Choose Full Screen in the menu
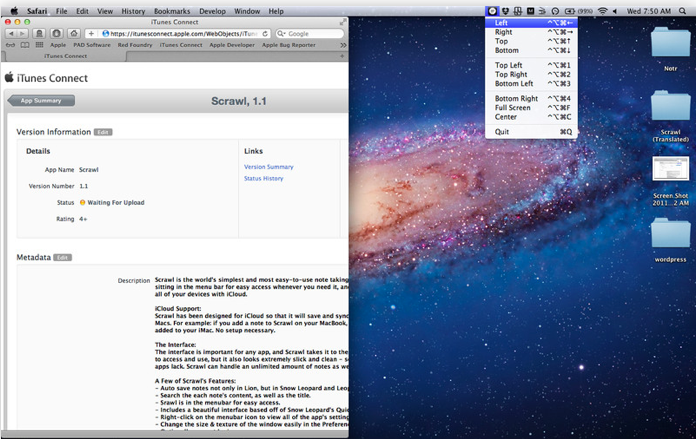This screenshot has width=696, height=439. tap(531, 108)
